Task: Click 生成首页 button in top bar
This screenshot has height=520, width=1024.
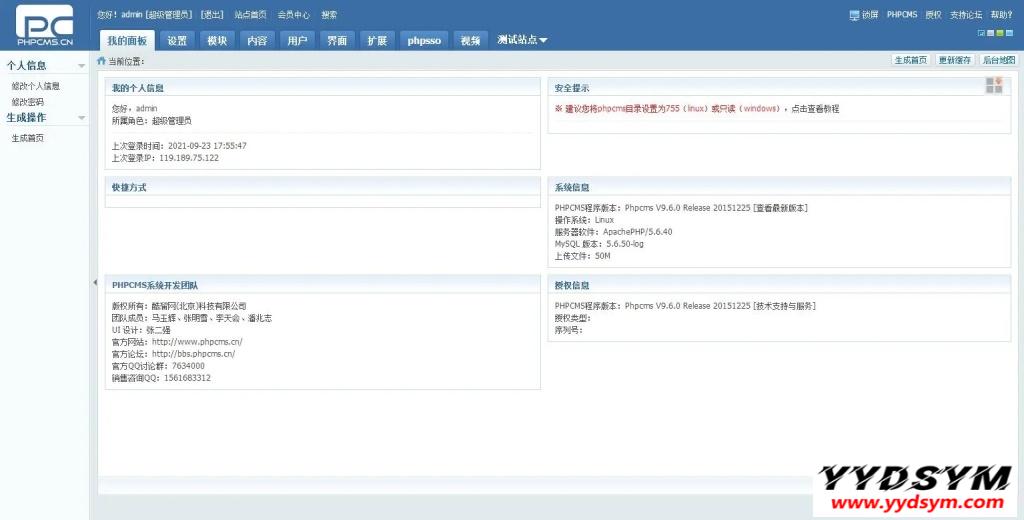Action: click(910, 60)
